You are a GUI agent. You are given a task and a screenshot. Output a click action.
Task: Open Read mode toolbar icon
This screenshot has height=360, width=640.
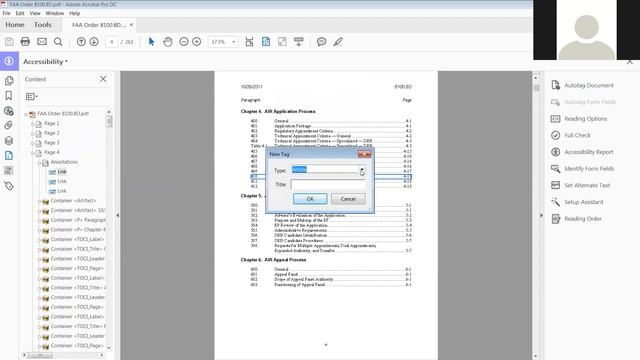[298, 42]
